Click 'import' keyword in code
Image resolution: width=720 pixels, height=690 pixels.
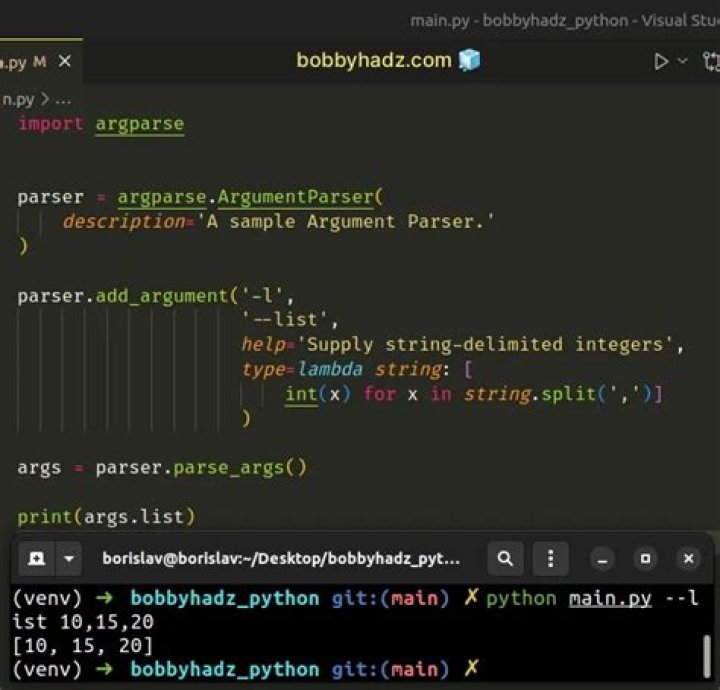[x=51, y=123]
